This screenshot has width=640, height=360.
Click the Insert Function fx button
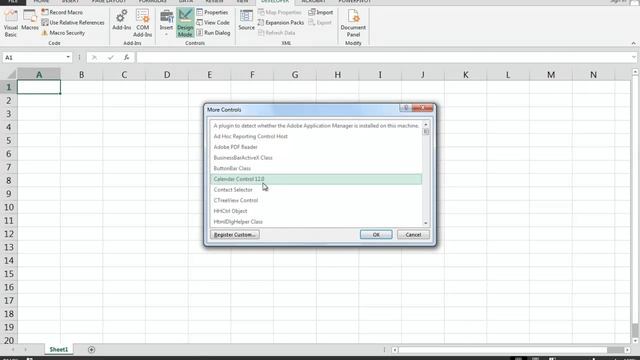click(x=127, y=57)
